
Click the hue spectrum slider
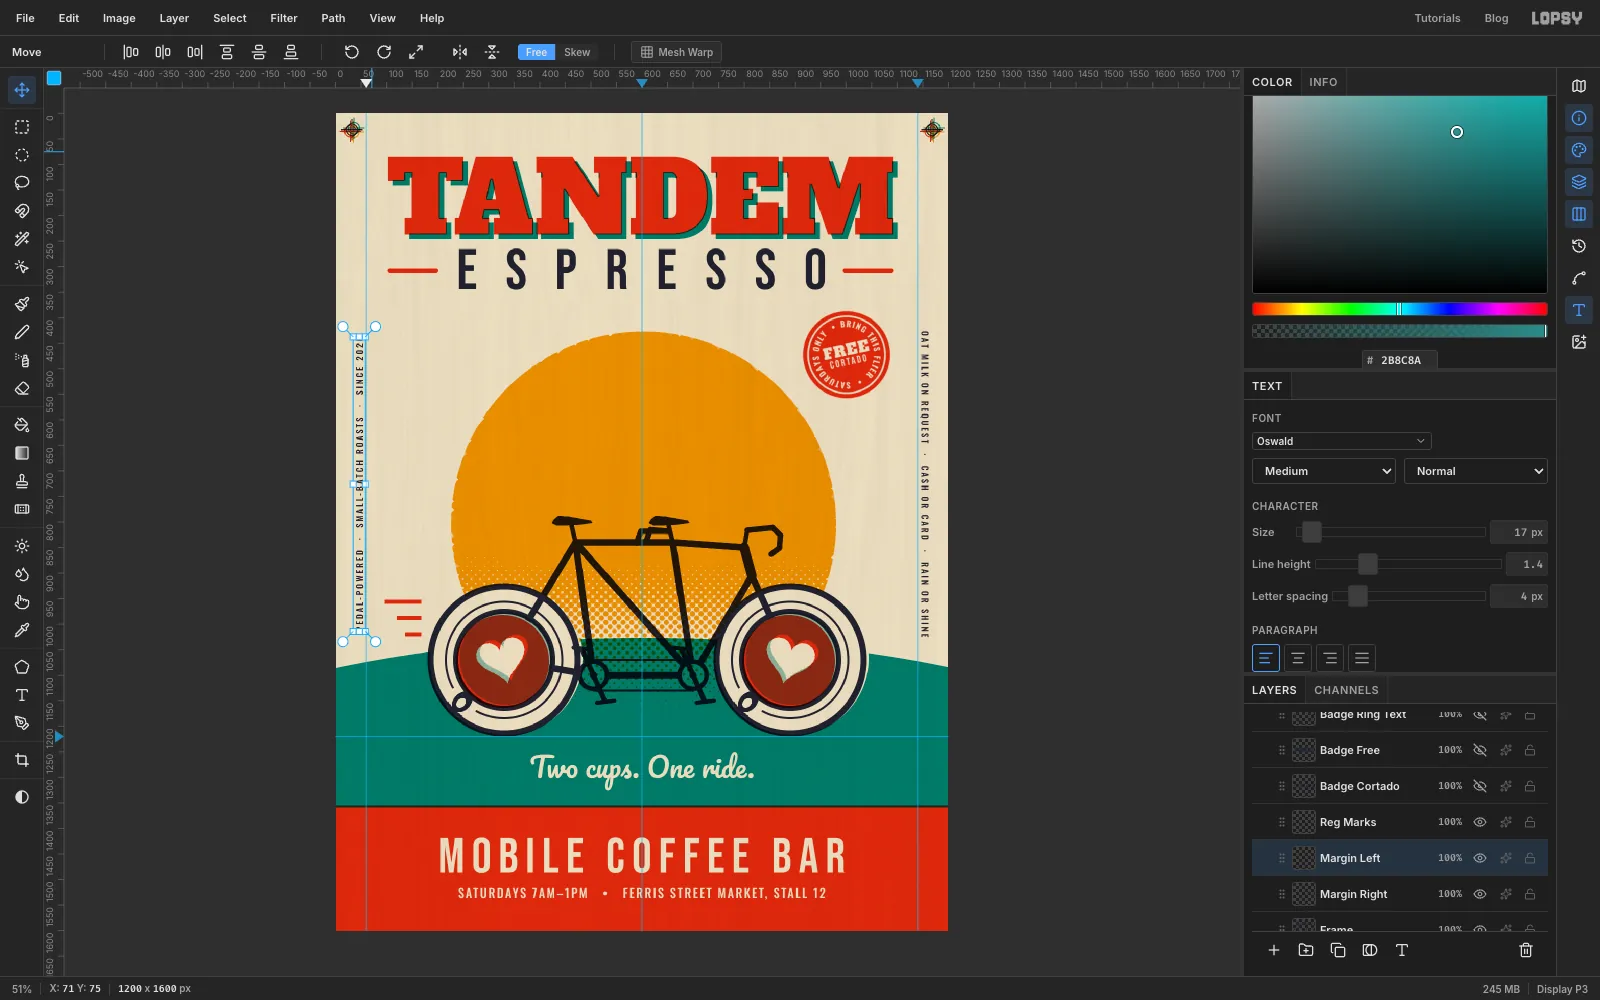(x=1399, y=309)
